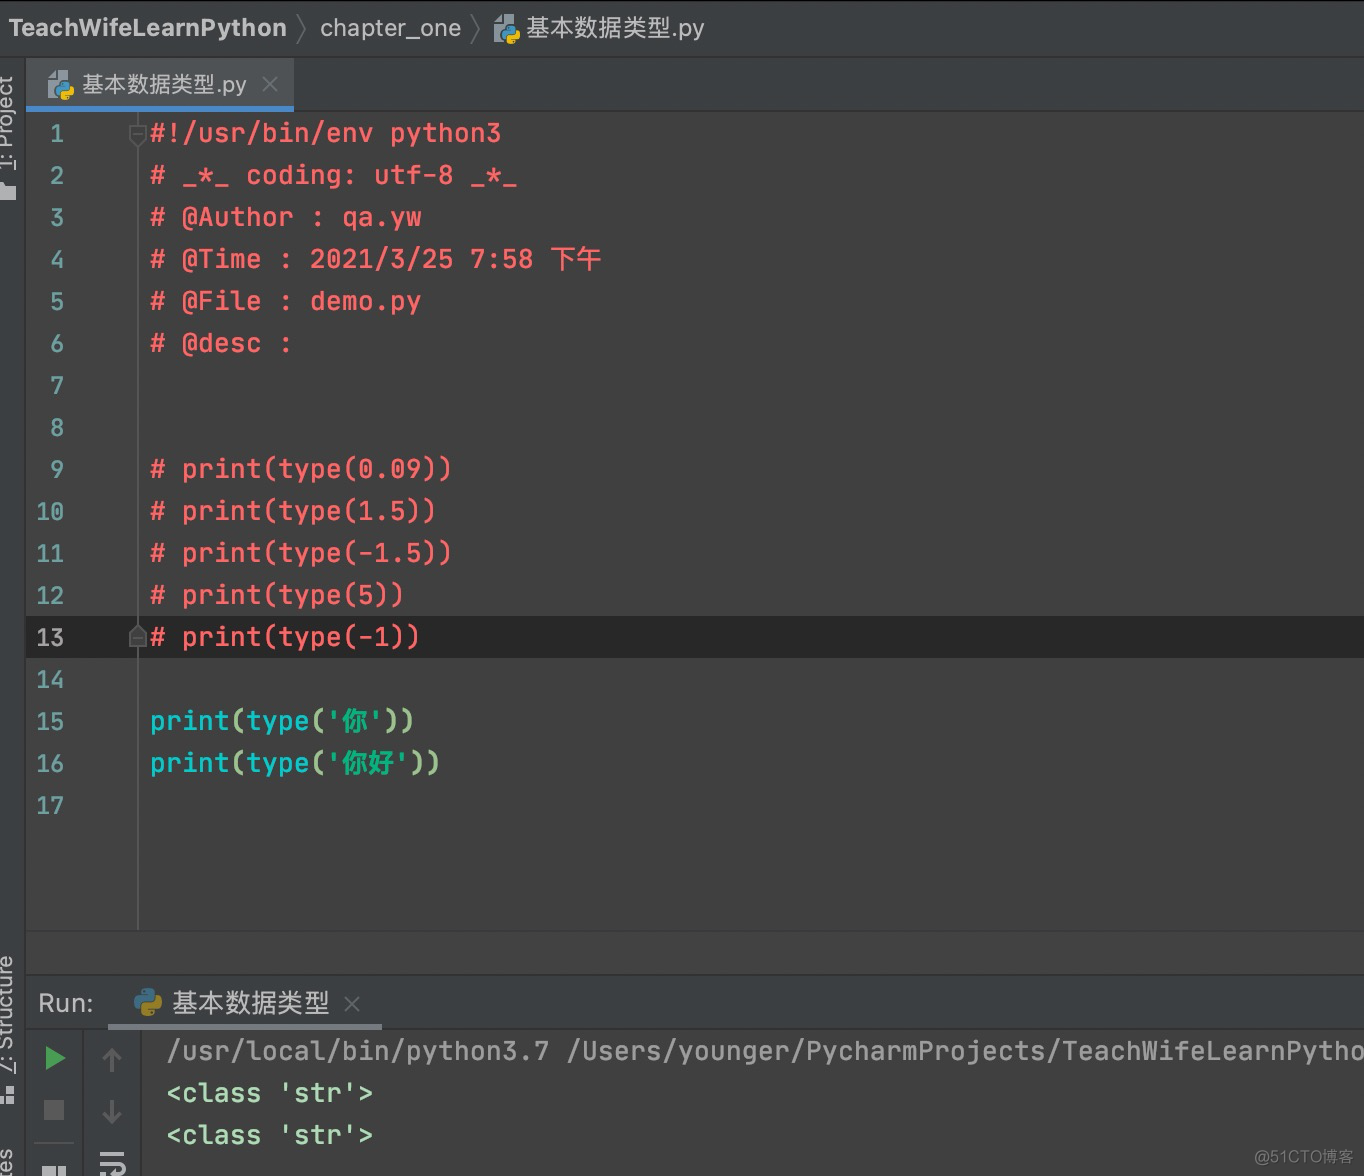Image resolution: width=1364 pixels, height=1176 pixels.
Task: Click '# print(type(1.5))' line
Action: coord(293,512)
